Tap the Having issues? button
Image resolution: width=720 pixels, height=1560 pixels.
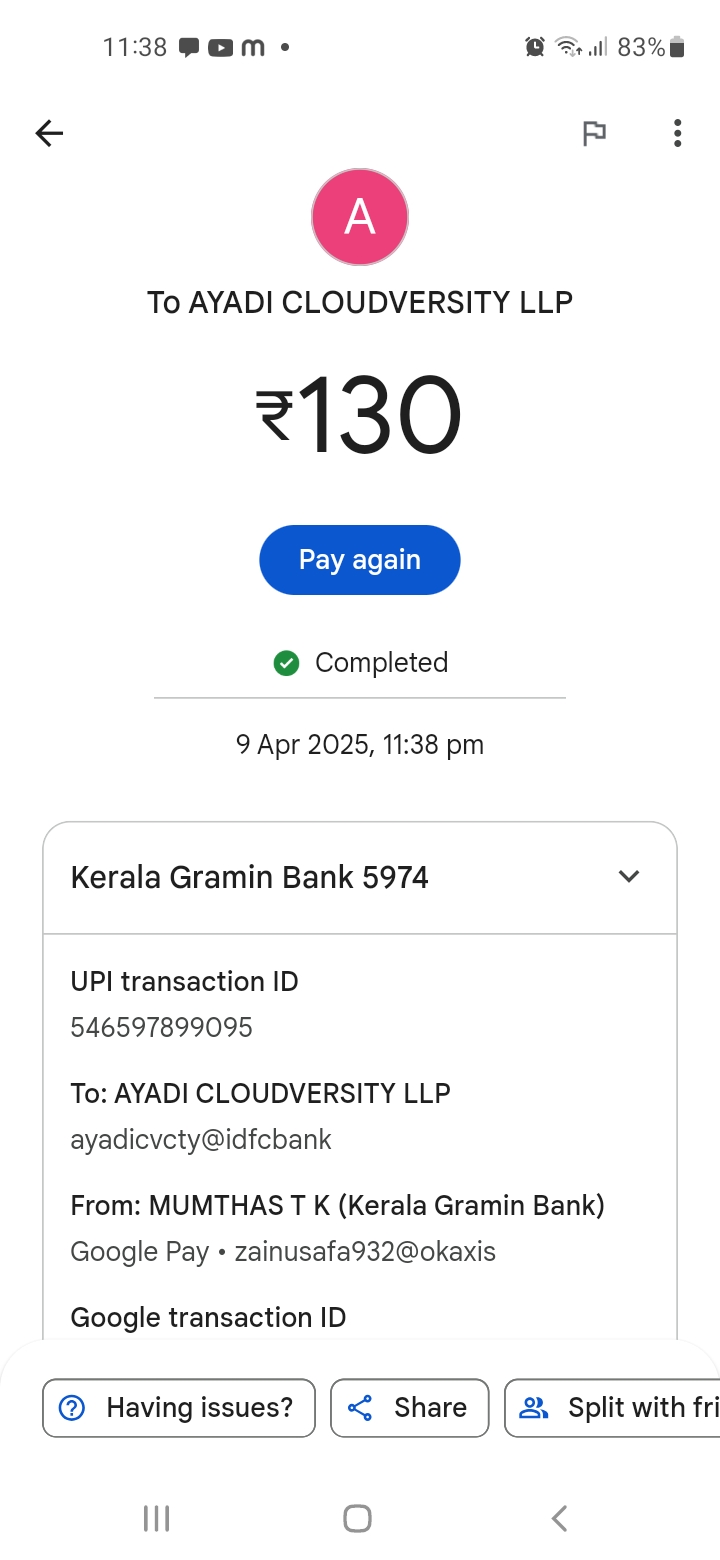click(x=179, y=1408)
